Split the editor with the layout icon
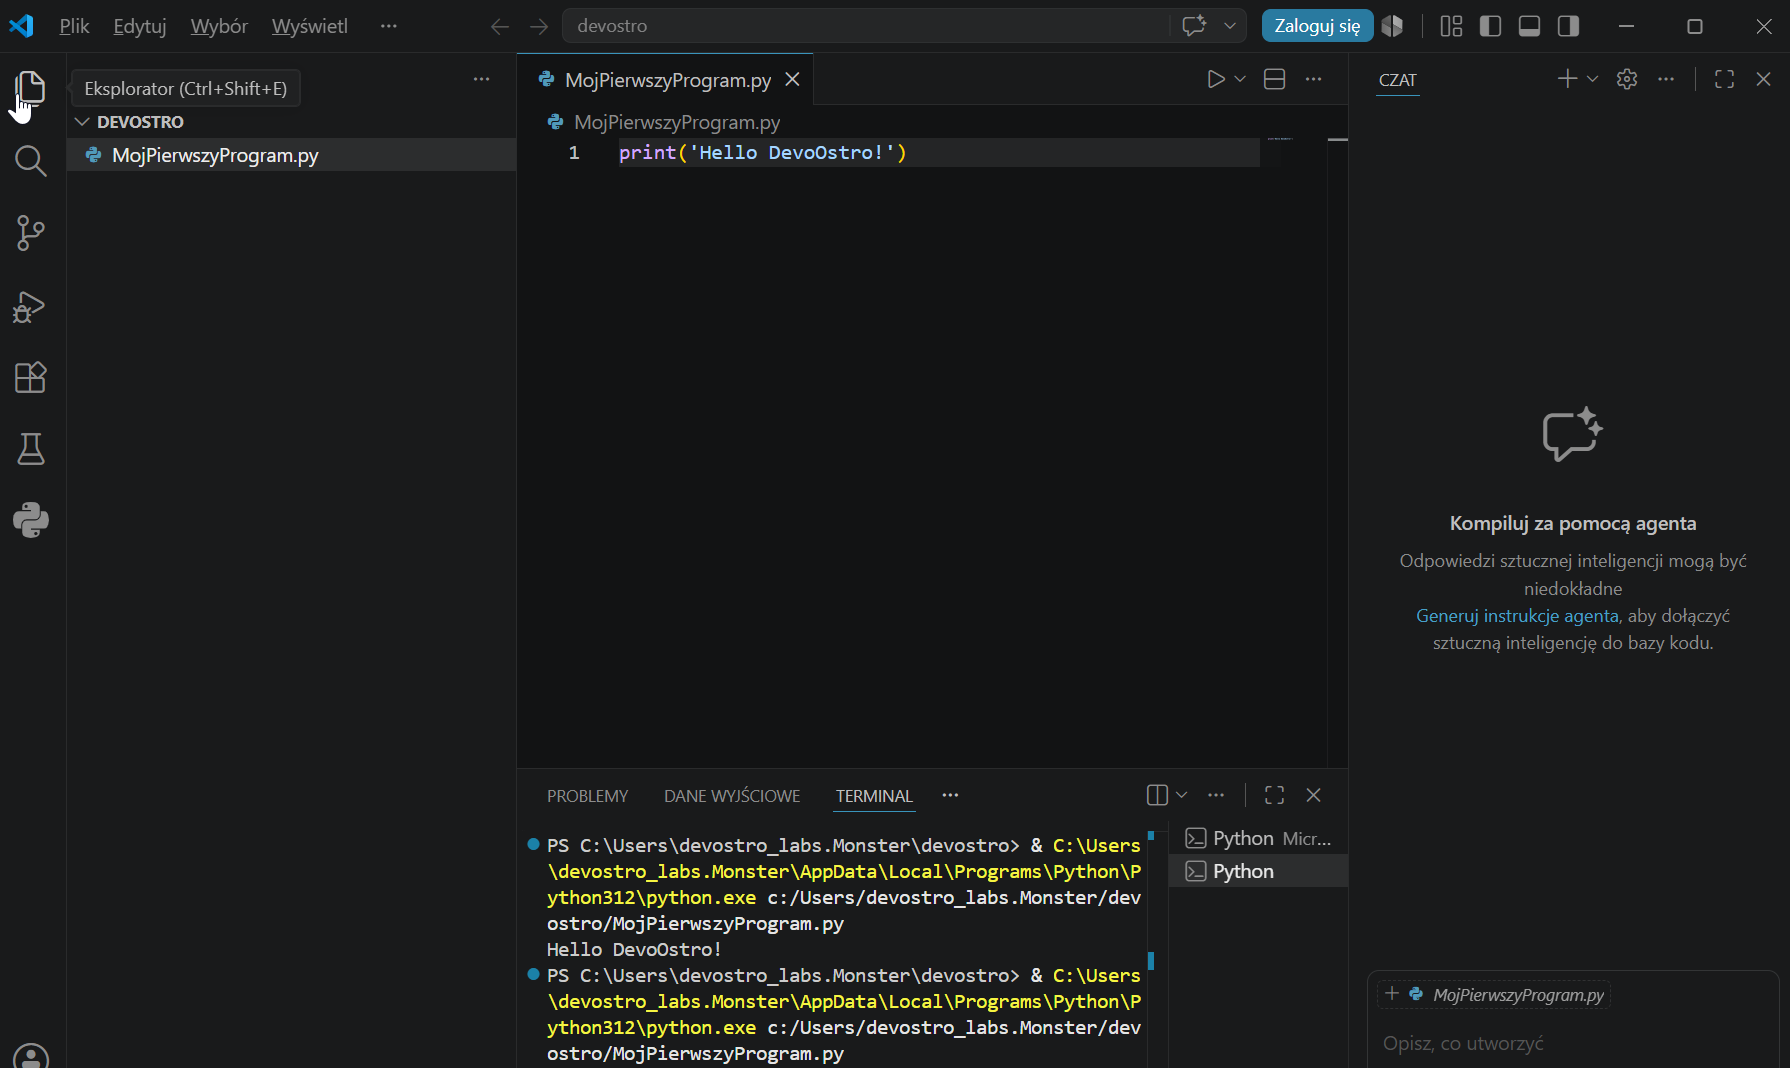The image size is (1790, 1068). 1274,79
